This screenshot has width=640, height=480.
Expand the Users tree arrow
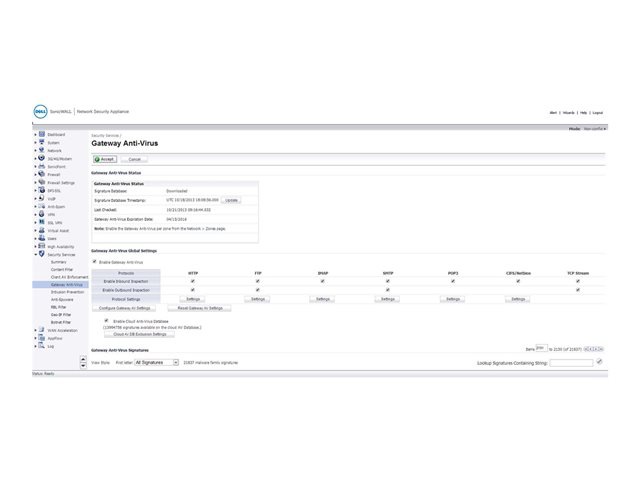[x=36, y=239]
